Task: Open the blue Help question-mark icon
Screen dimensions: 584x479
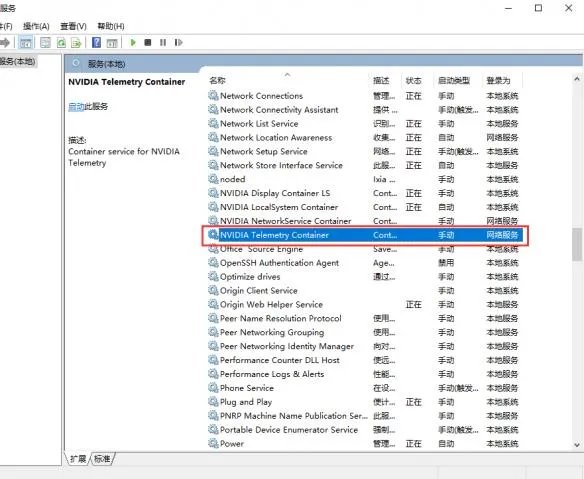Action: click(96, 42)
